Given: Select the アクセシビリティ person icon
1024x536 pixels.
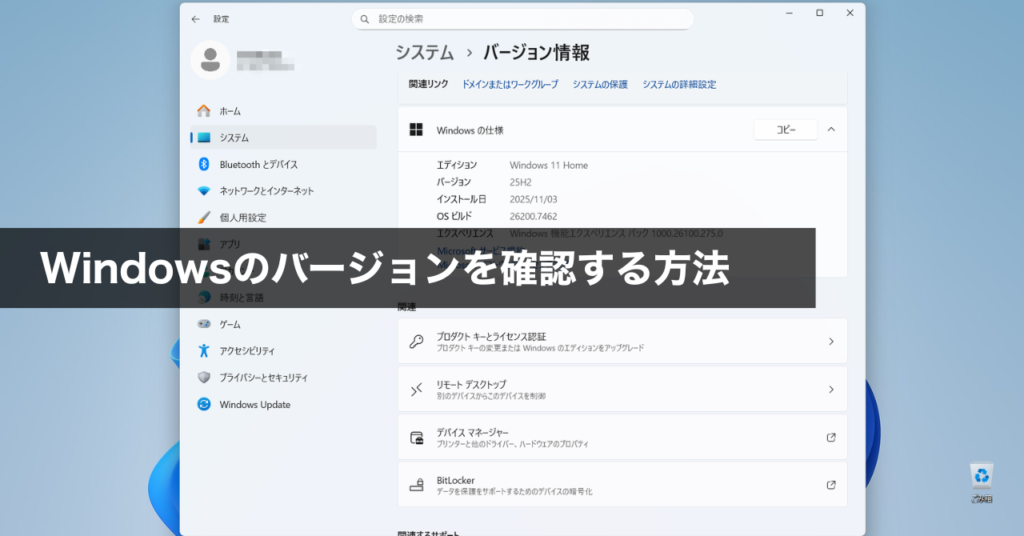Looking at the screenshot, I should 204,351.
